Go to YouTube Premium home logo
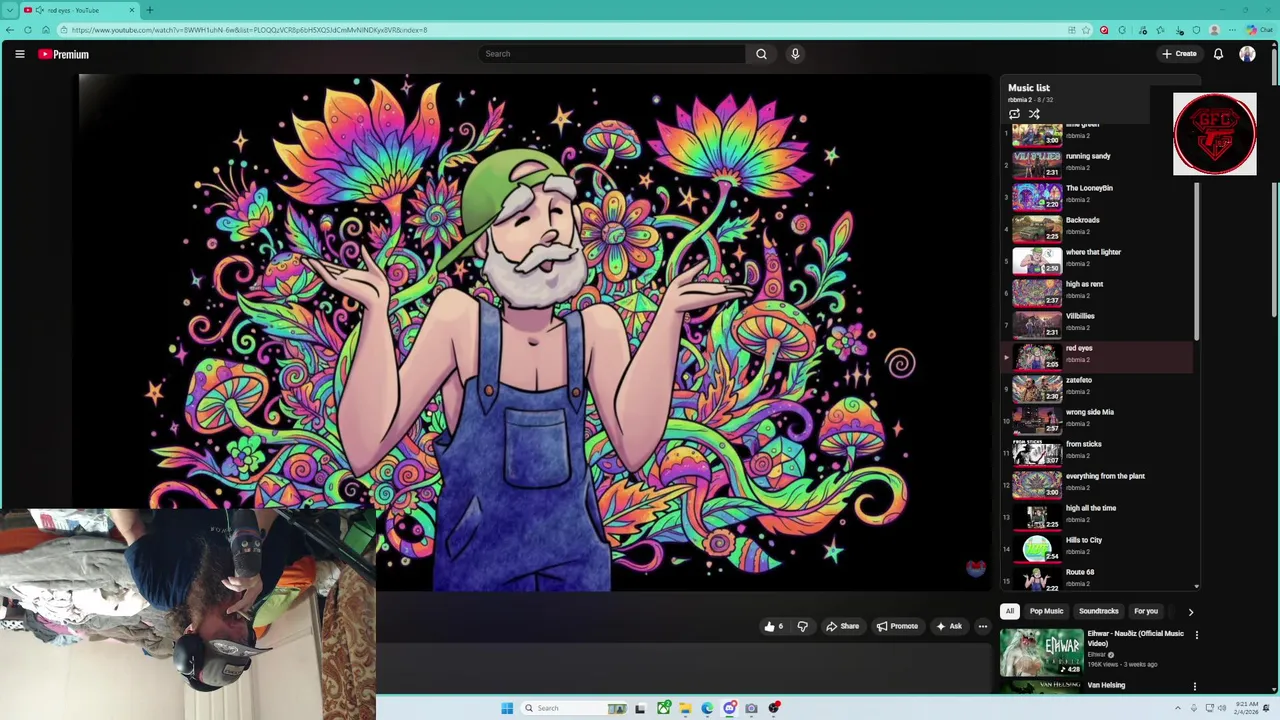Image resolution: width=1280 pixels, height=720 pixels. tap(64, 54)
